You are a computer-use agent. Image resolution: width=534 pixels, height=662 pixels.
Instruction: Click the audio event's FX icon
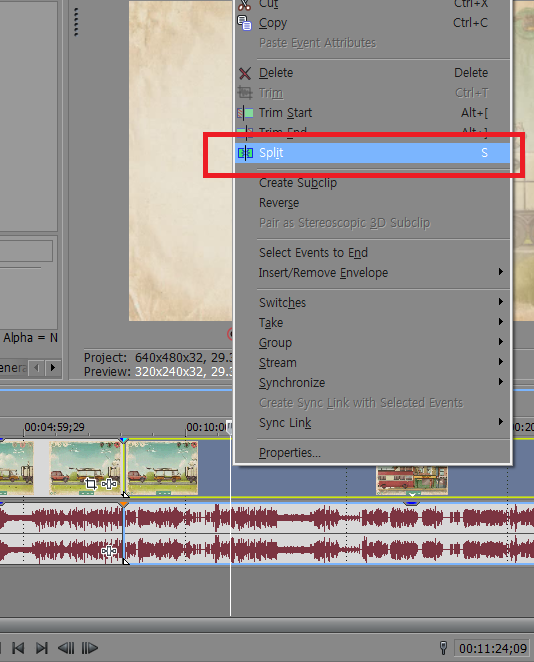(109, 551)
